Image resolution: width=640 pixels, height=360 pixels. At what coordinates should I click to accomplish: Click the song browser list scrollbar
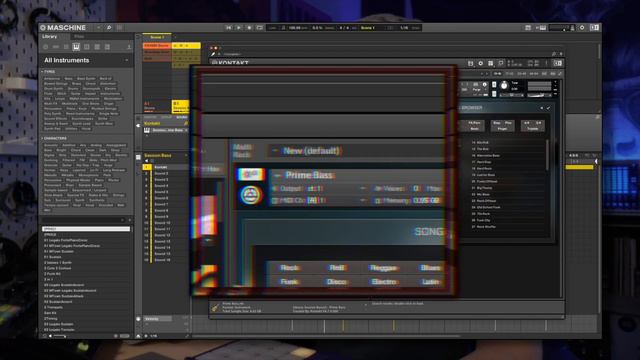click(547, 155)
